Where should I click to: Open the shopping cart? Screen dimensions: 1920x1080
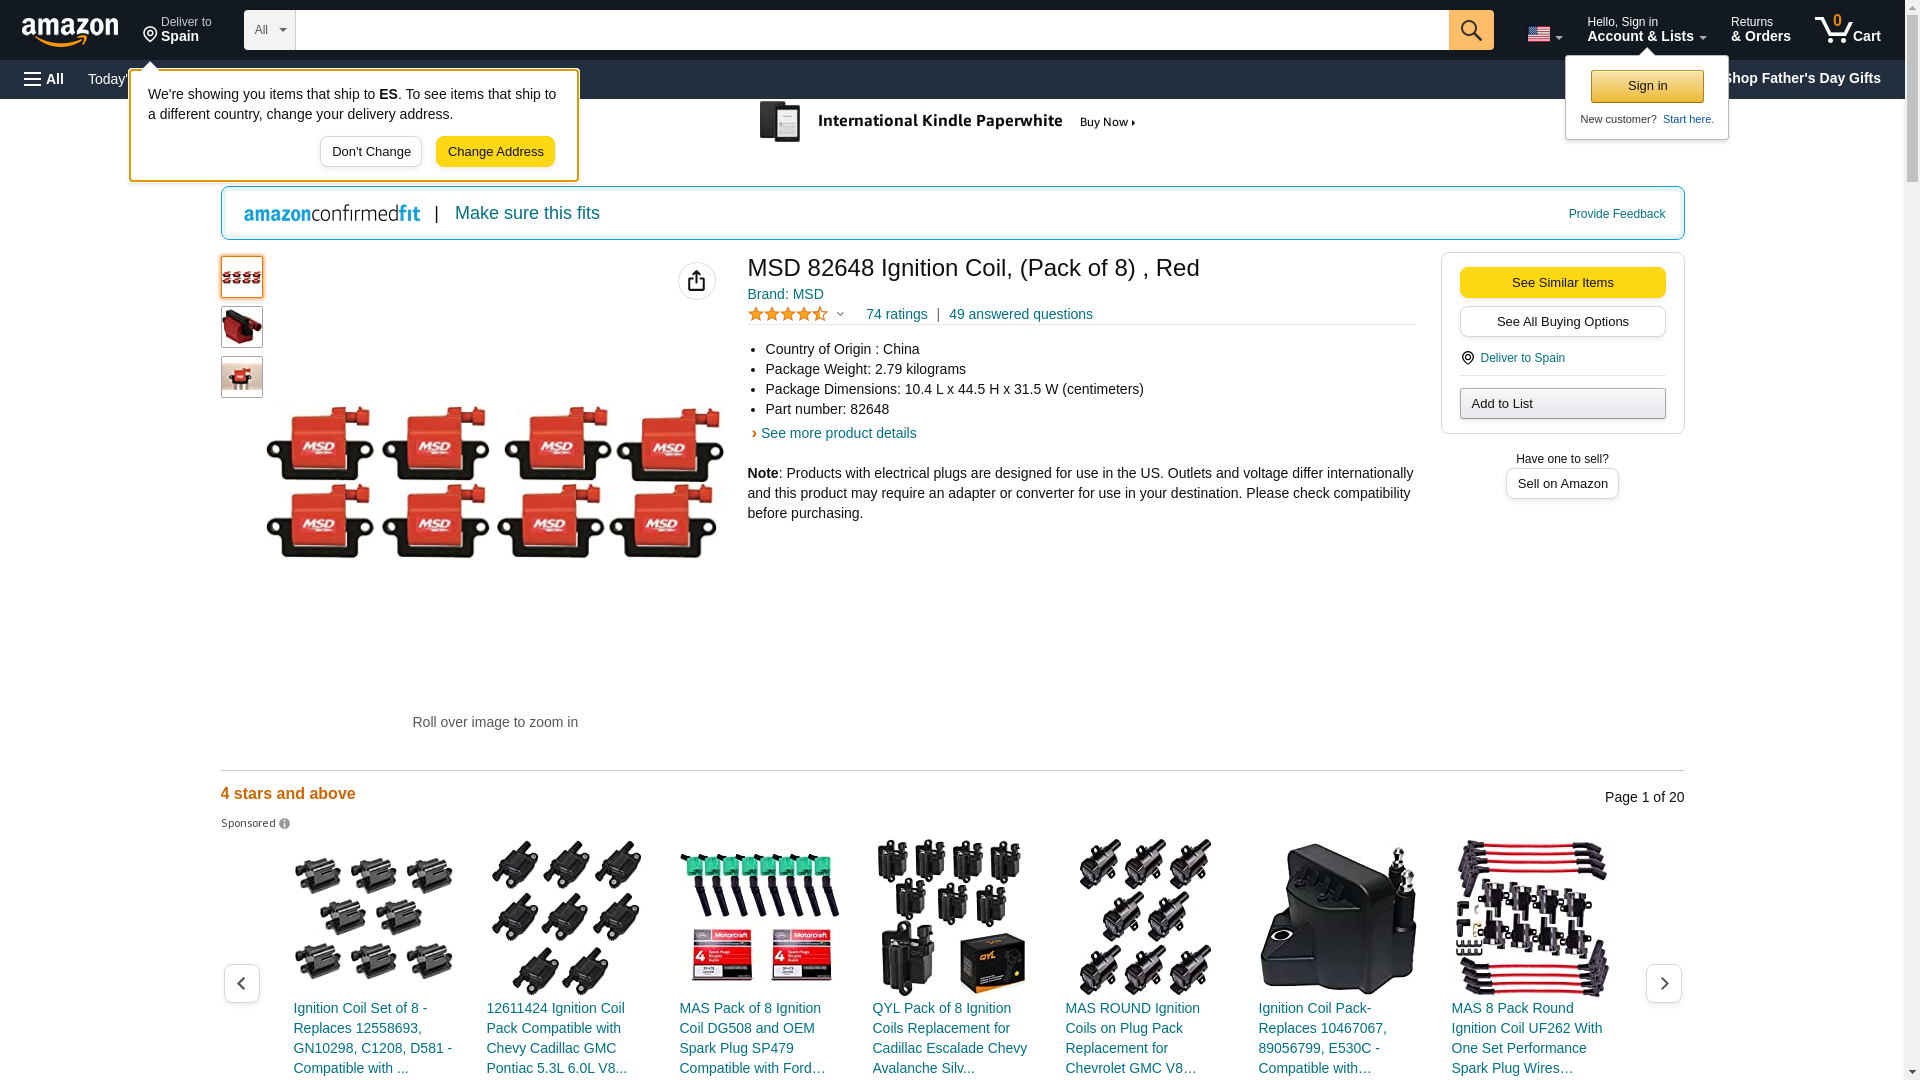click(x=1847, y=30)
